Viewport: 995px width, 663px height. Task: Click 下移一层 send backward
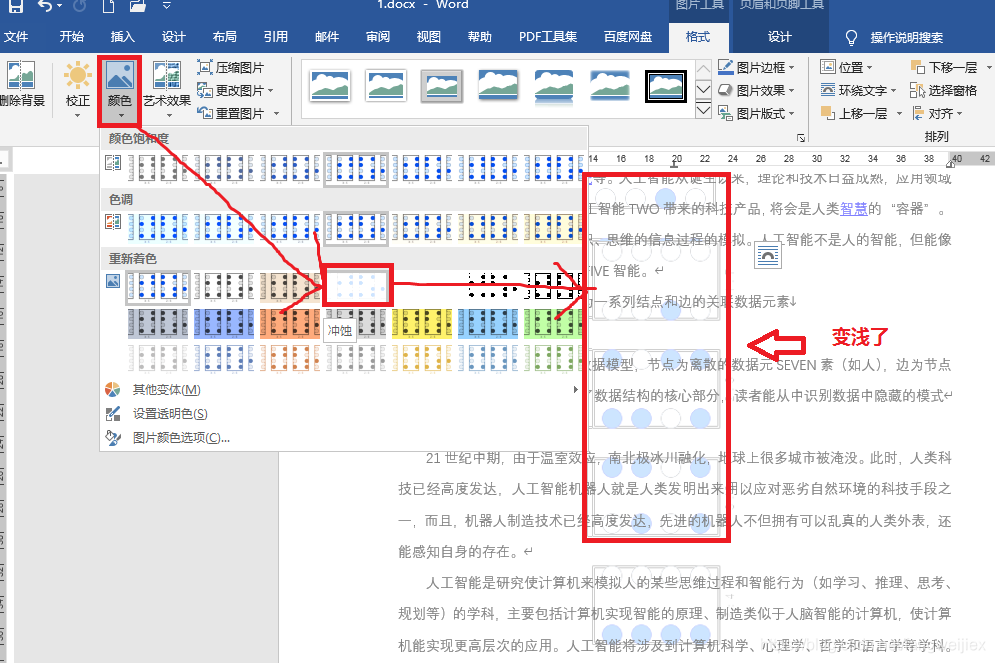944,67
